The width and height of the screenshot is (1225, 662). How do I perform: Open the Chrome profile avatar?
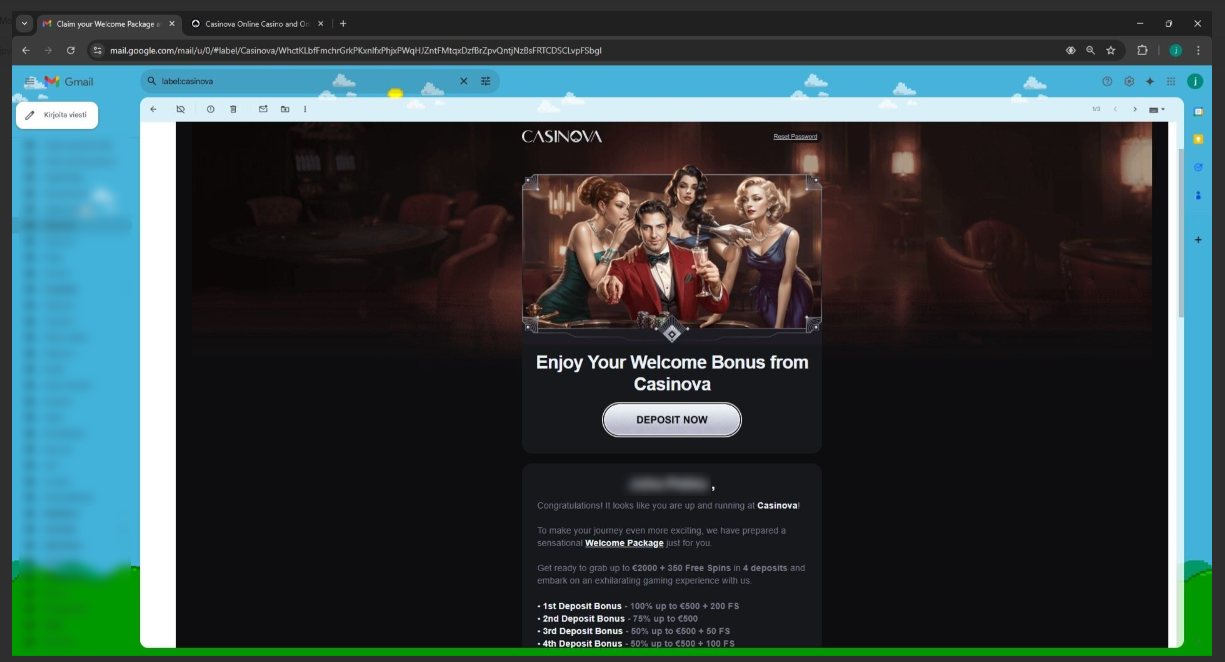click(x=1176, y=50)
